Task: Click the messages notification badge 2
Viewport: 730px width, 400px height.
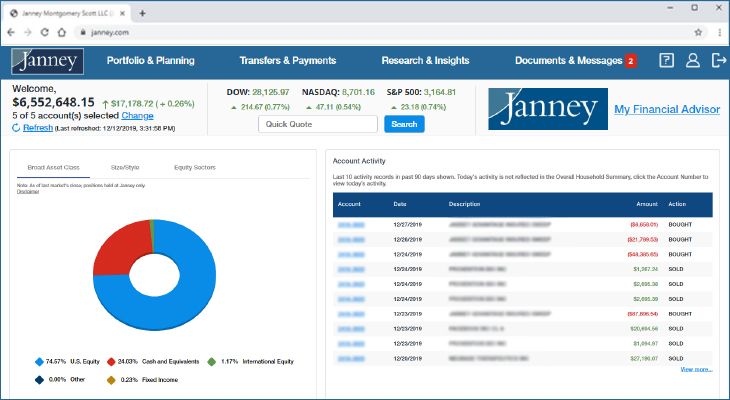Action: 631,61
